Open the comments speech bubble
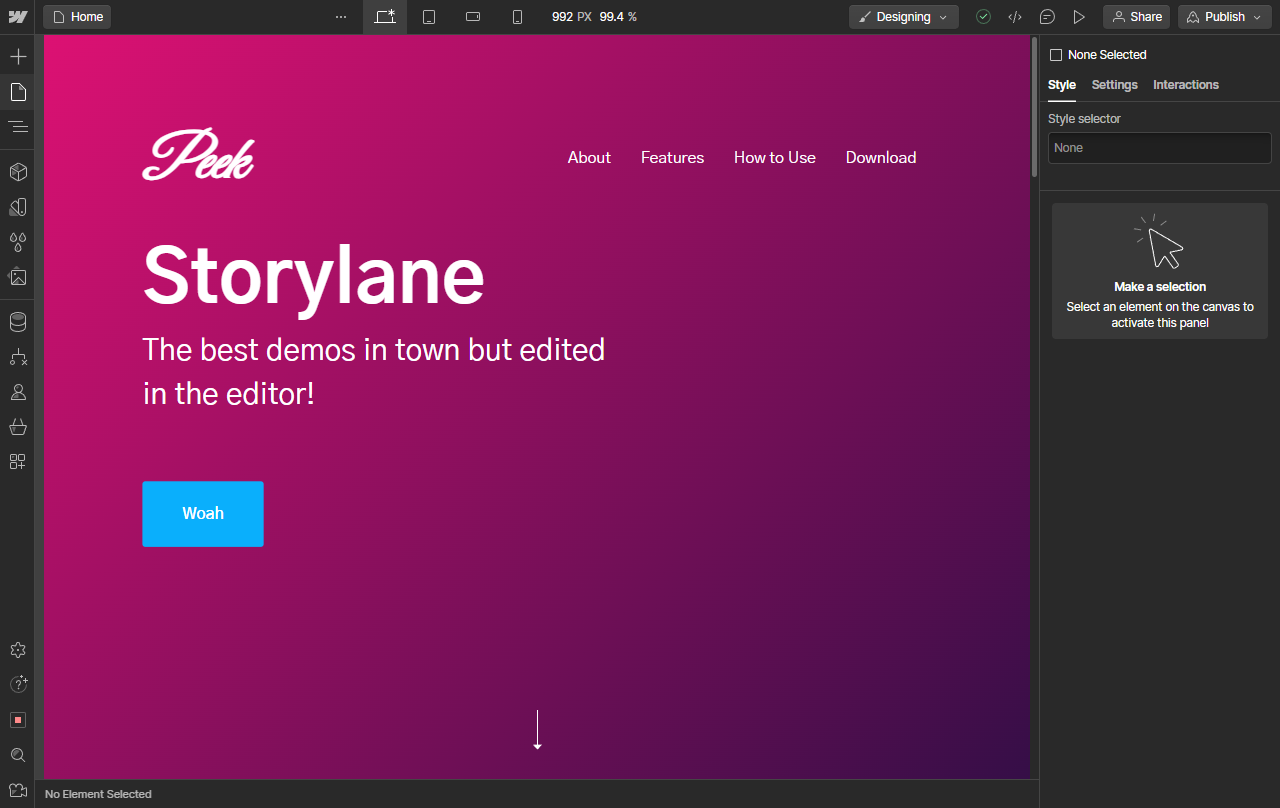 click(x=1047, y=17)
